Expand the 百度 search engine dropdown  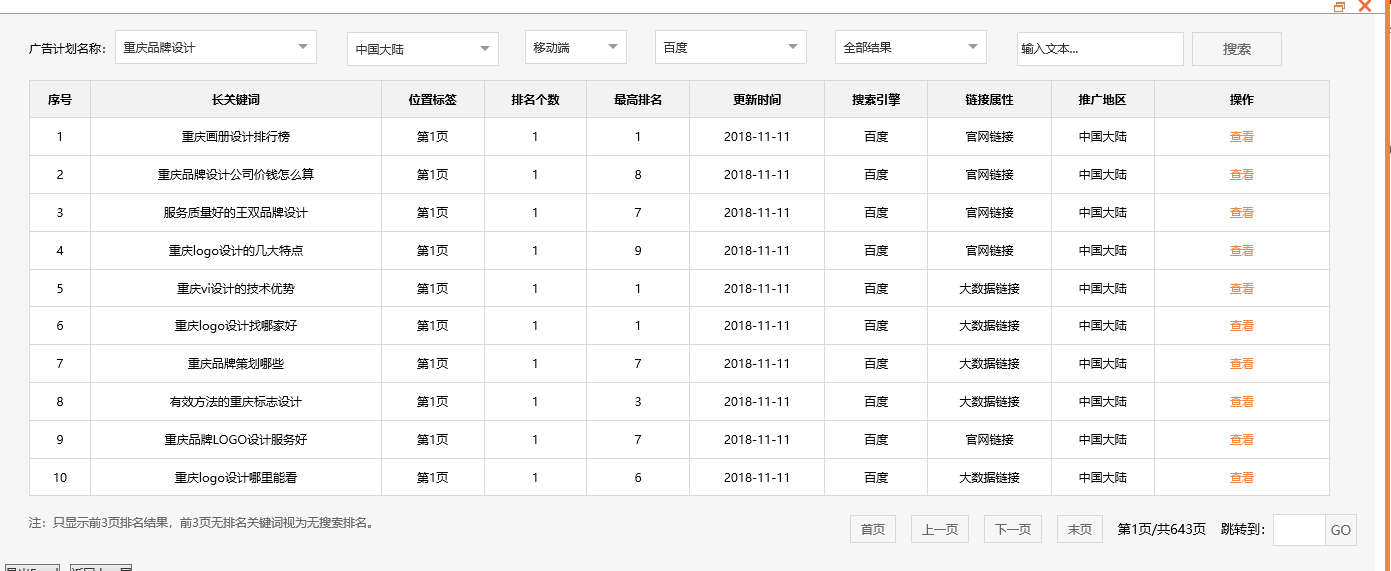click(x=731, y=47)
